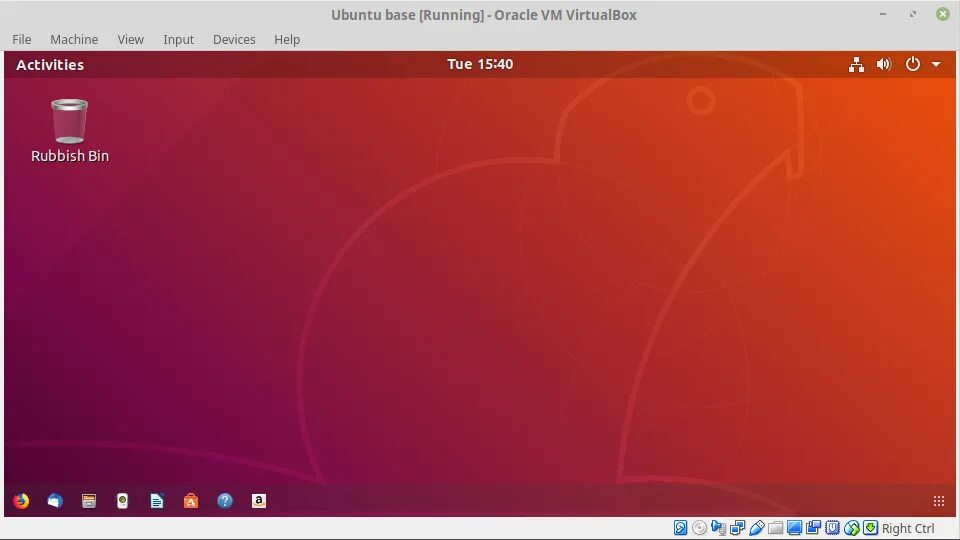Click the recording status icon with overlapping squares
The width and height of the screenshot is (960, 540).
814,528
